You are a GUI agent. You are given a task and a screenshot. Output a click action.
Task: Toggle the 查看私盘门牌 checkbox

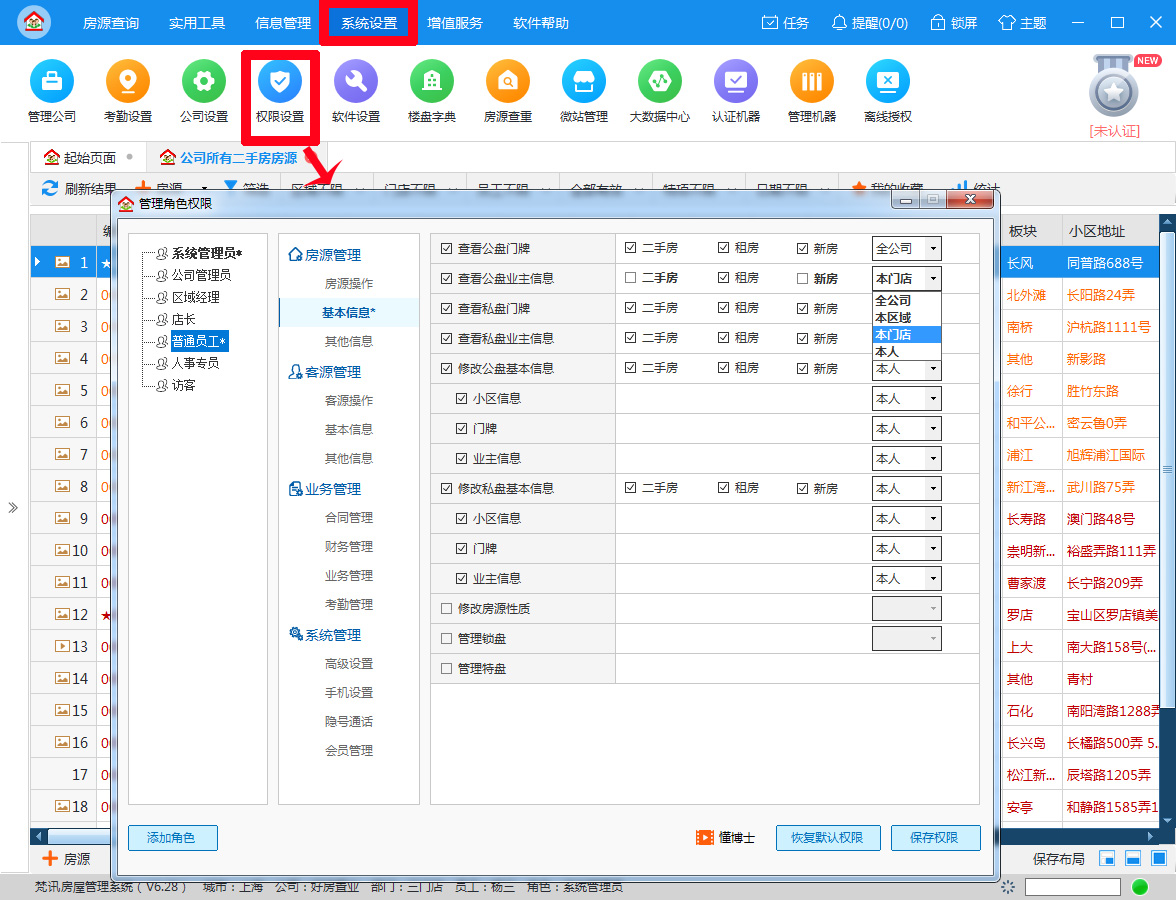446,308
